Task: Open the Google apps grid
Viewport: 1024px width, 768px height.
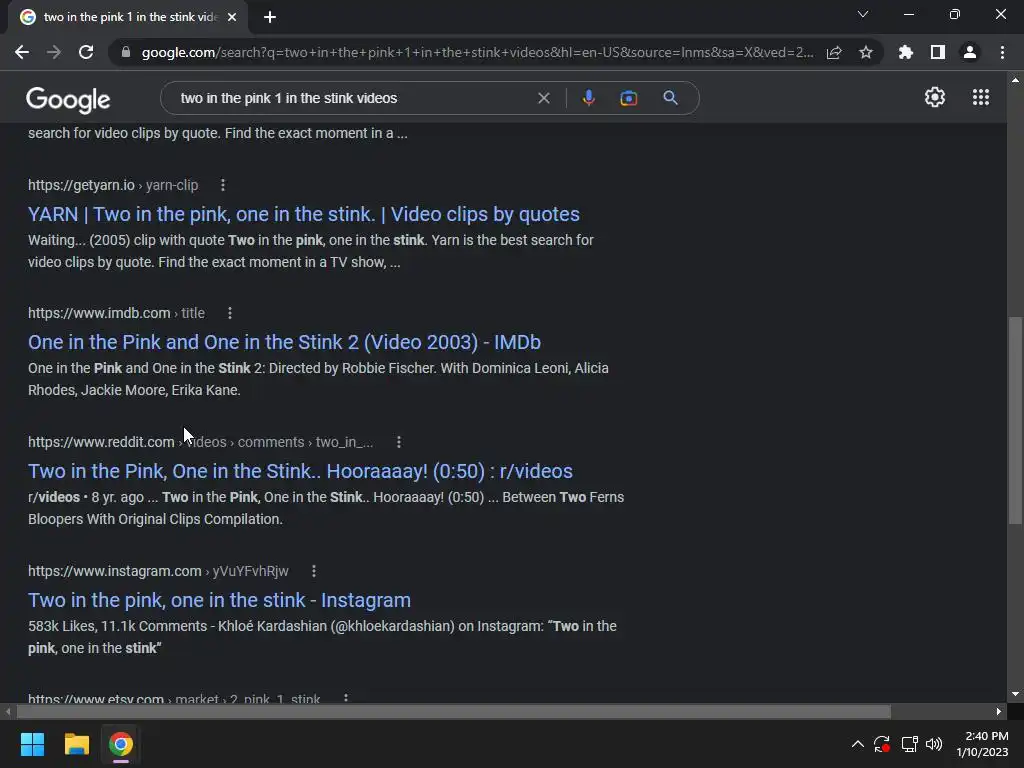Action: pos(981,97)
